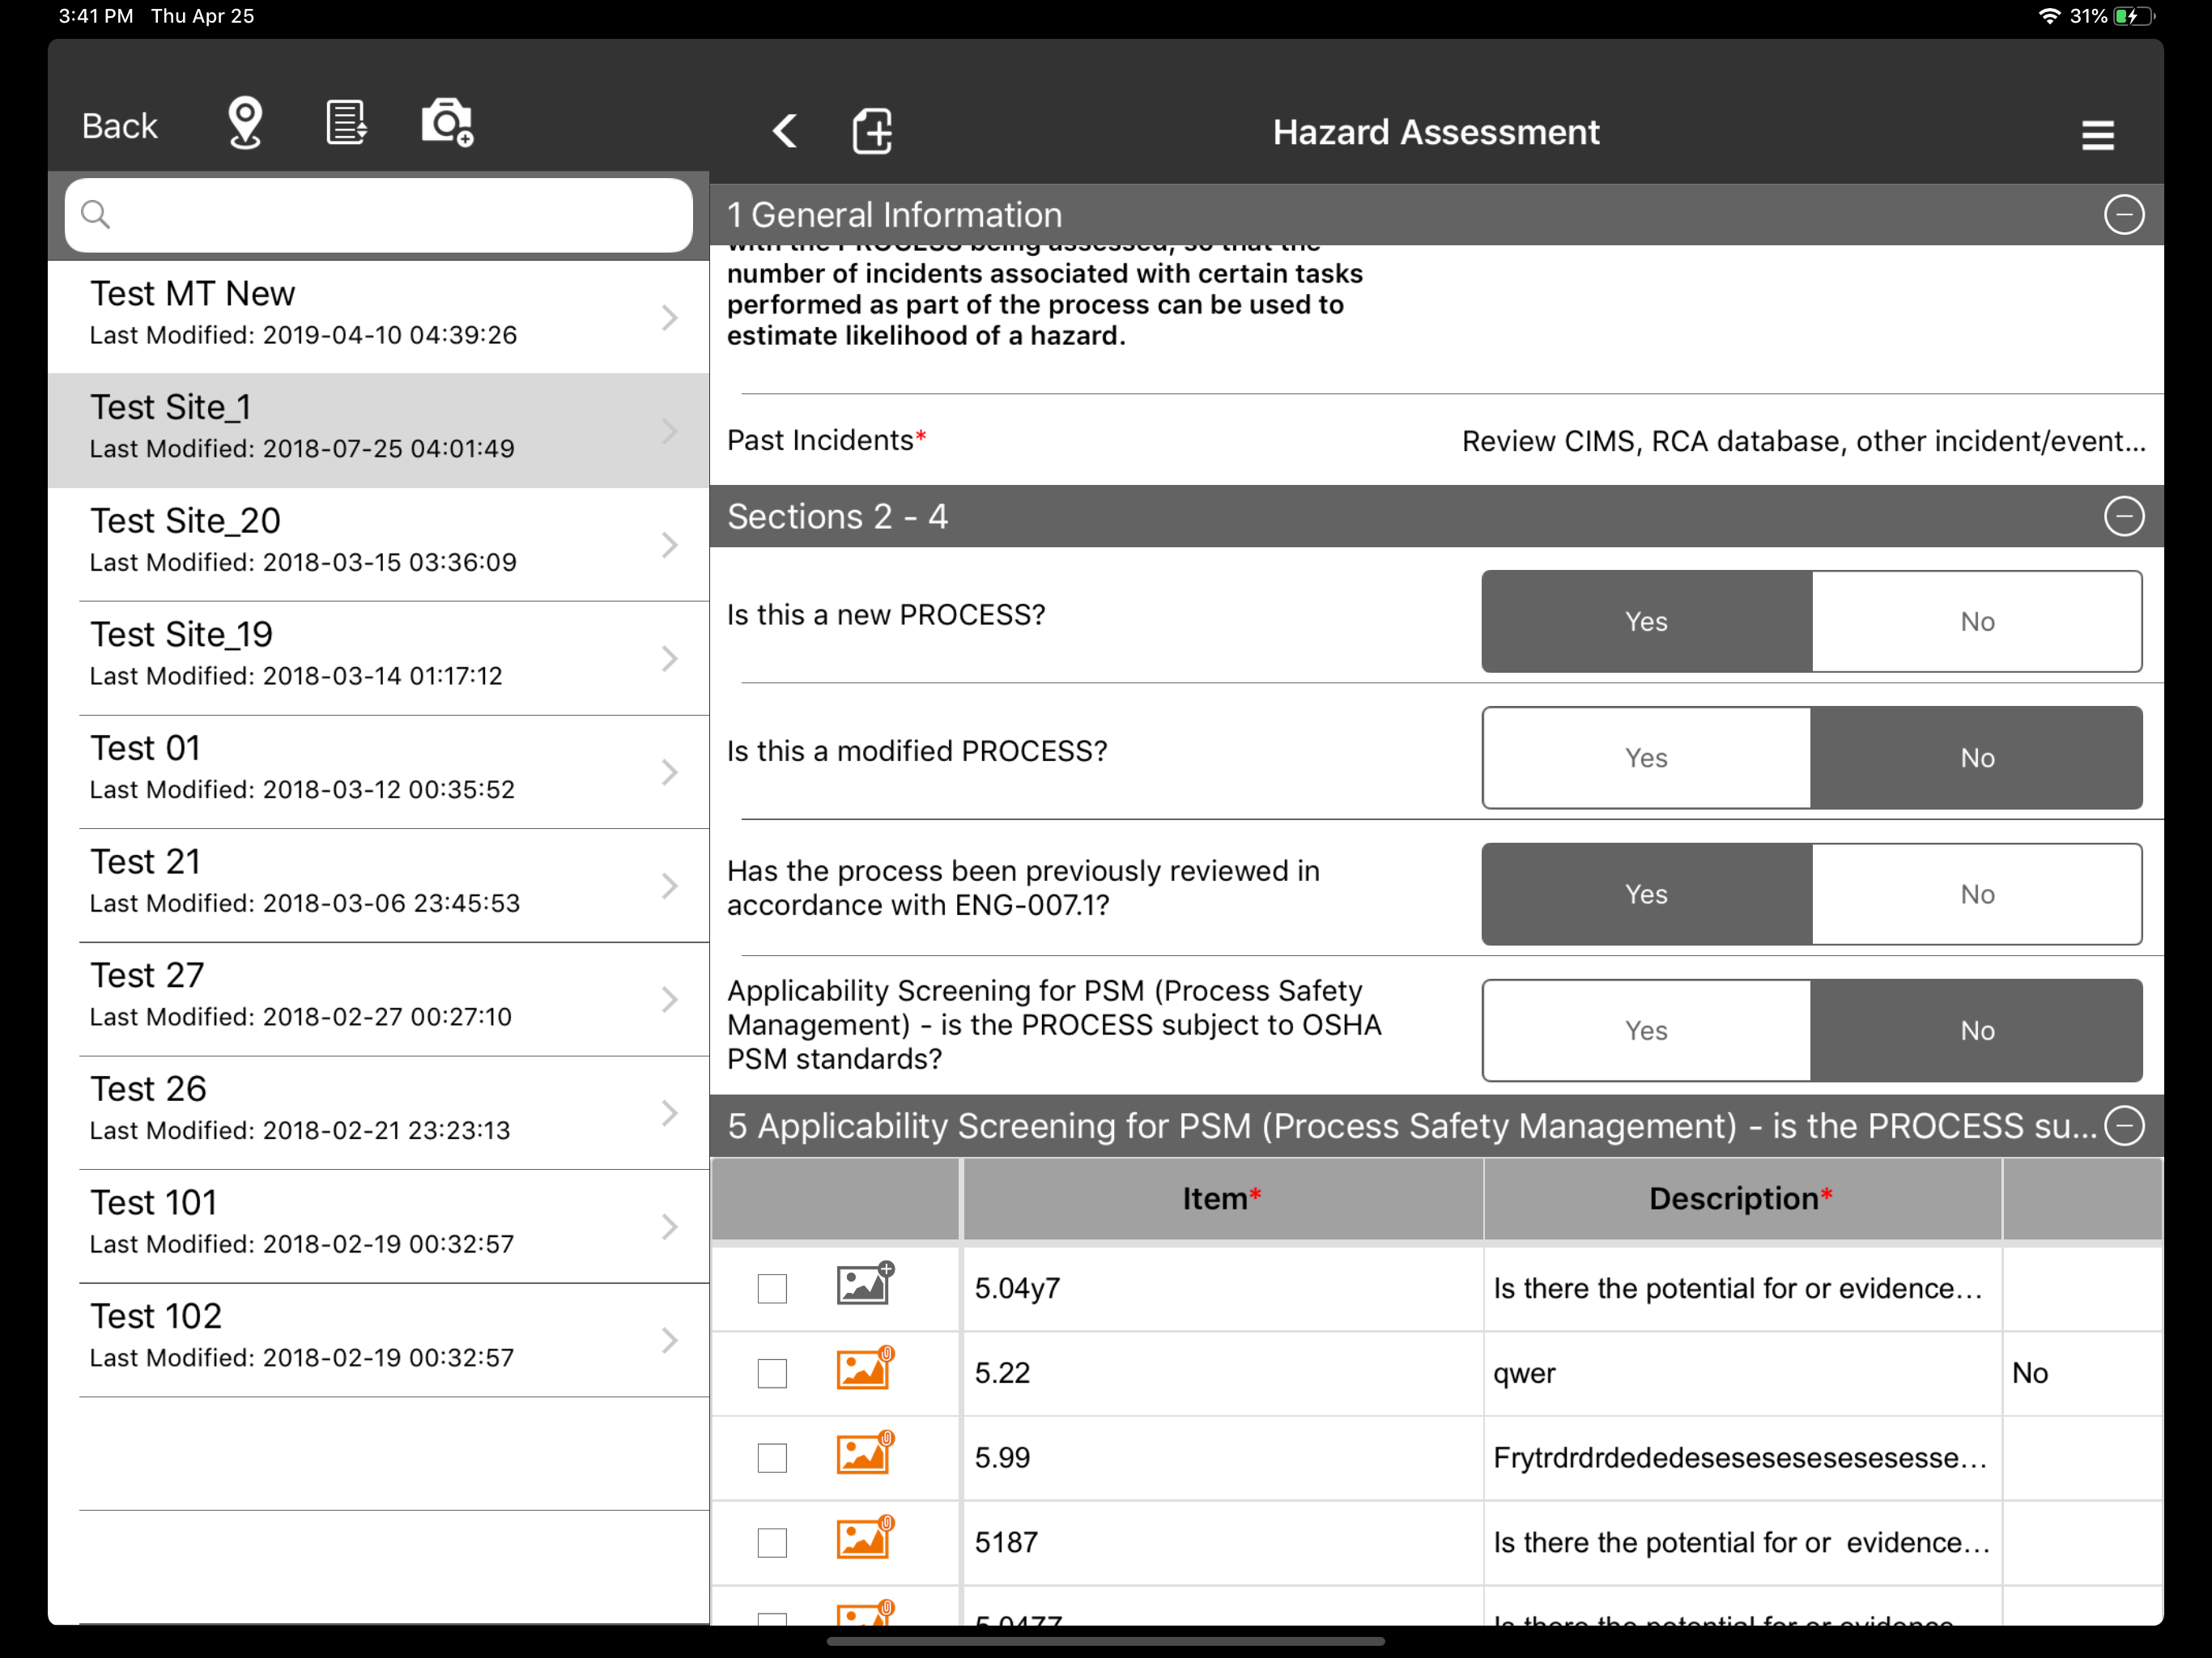Tap the image icon for item 5.04y7

(x=864, y=1285)
